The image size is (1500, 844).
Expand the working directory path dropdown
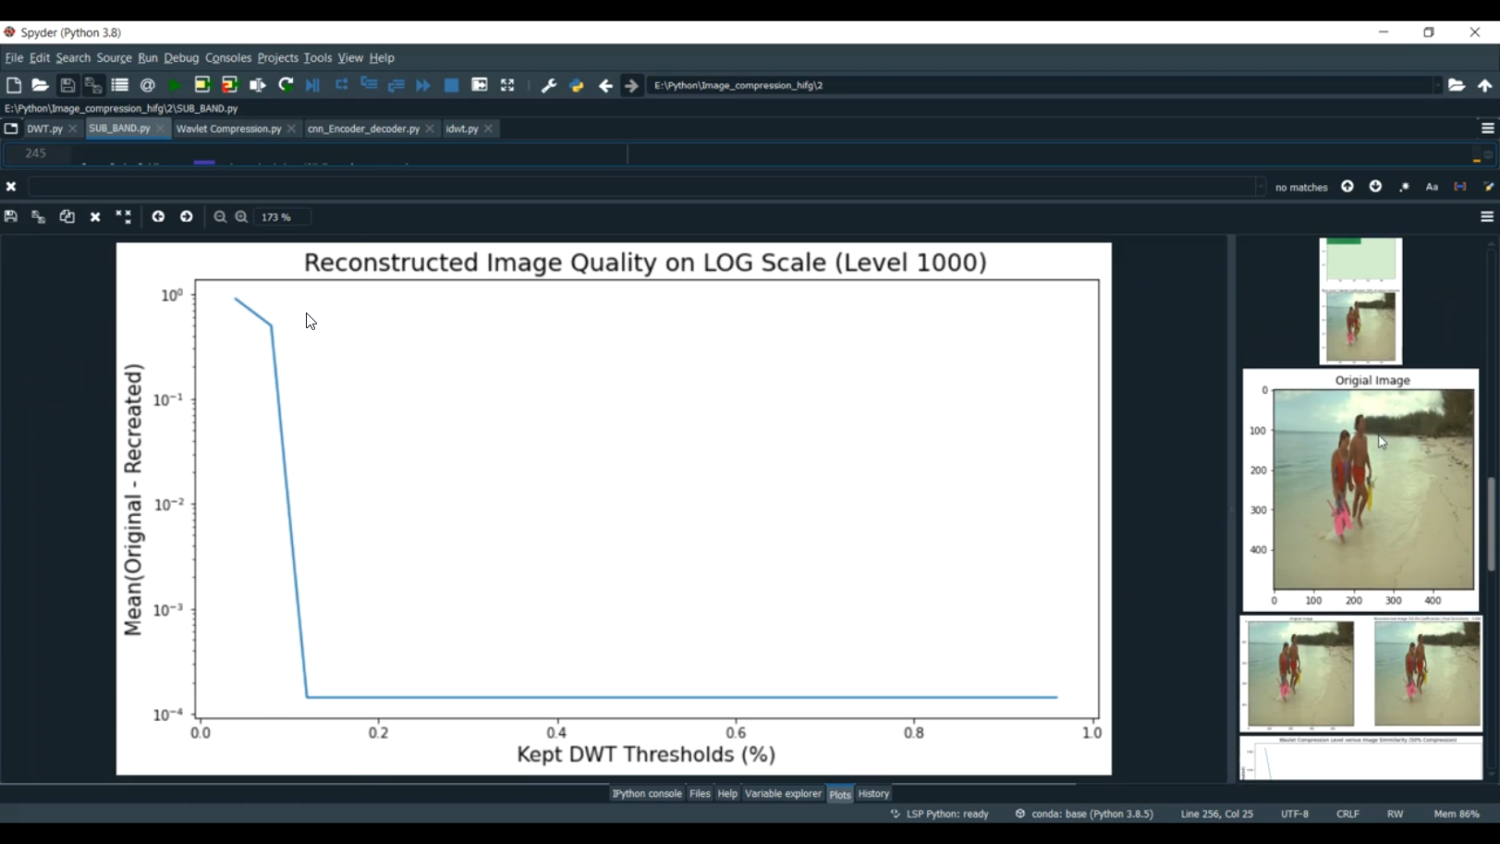(1437, 86)
